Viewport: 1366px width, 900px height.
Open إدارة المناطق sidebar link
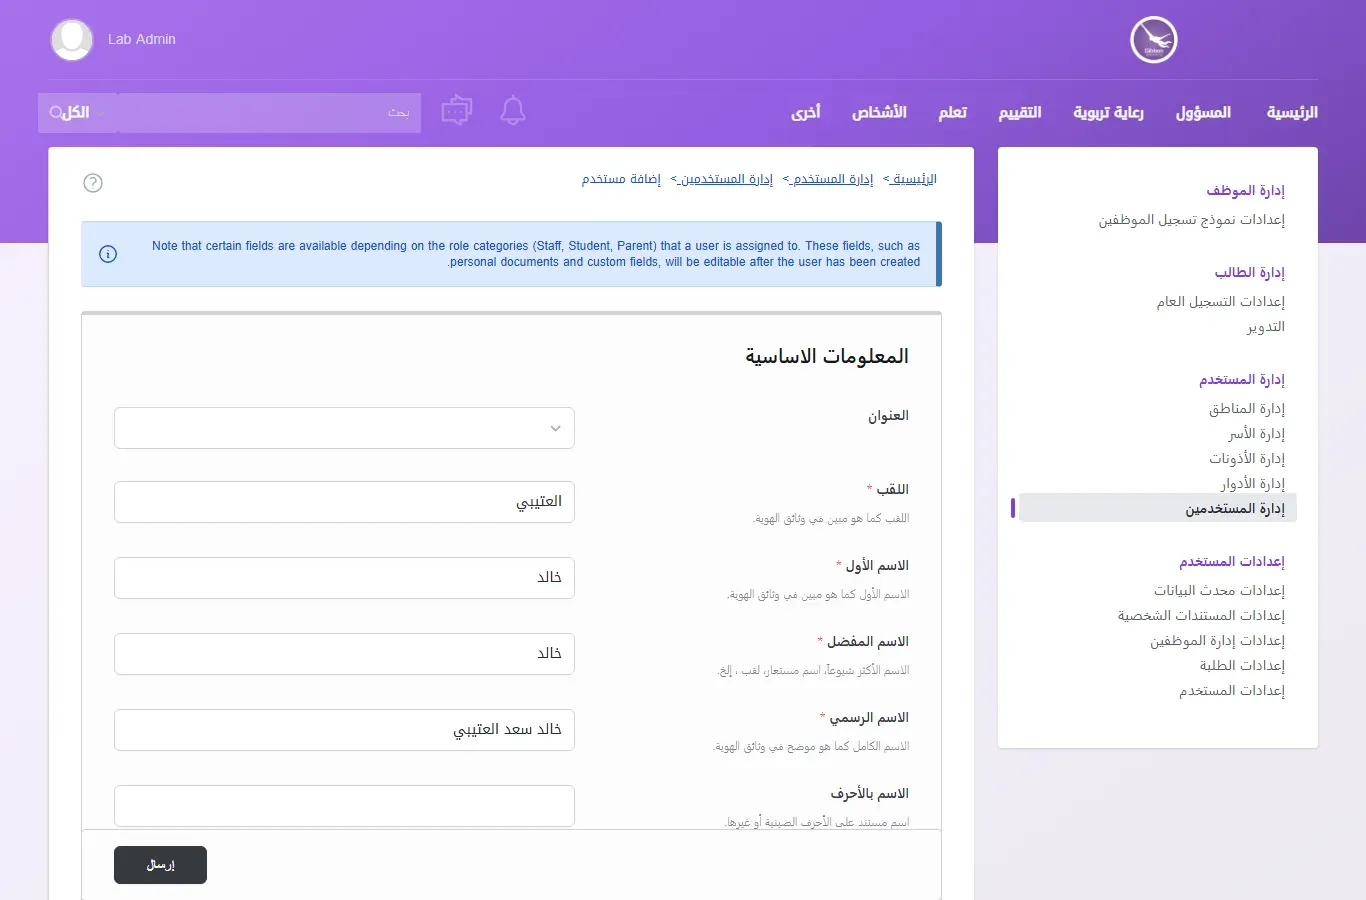coord(1247,409)
